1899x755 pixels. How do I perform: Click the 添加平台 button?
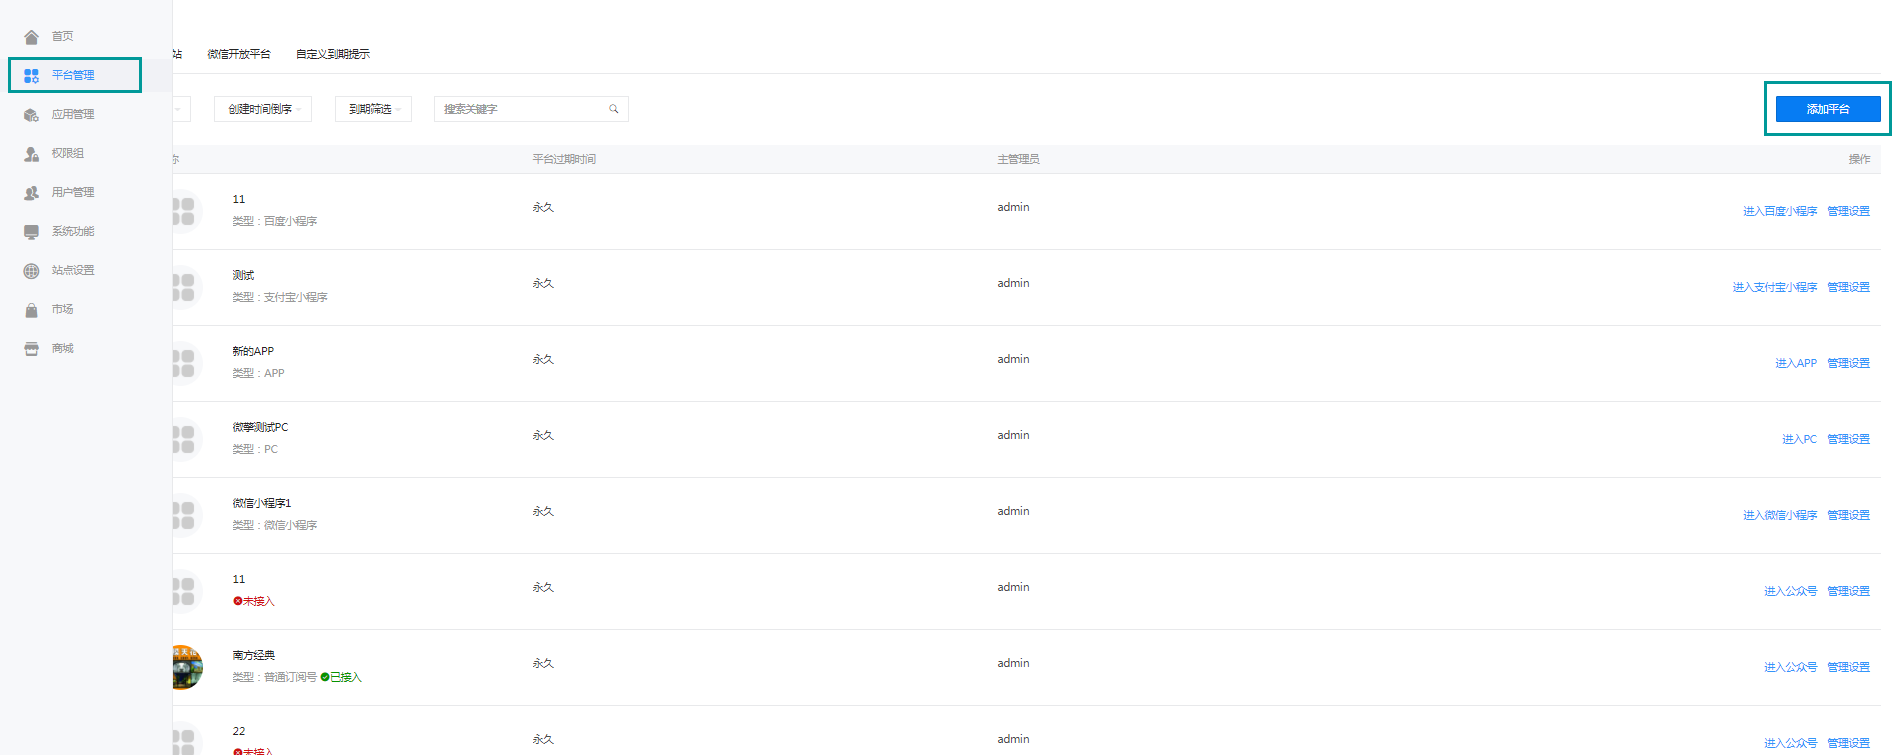(1828, 109)
